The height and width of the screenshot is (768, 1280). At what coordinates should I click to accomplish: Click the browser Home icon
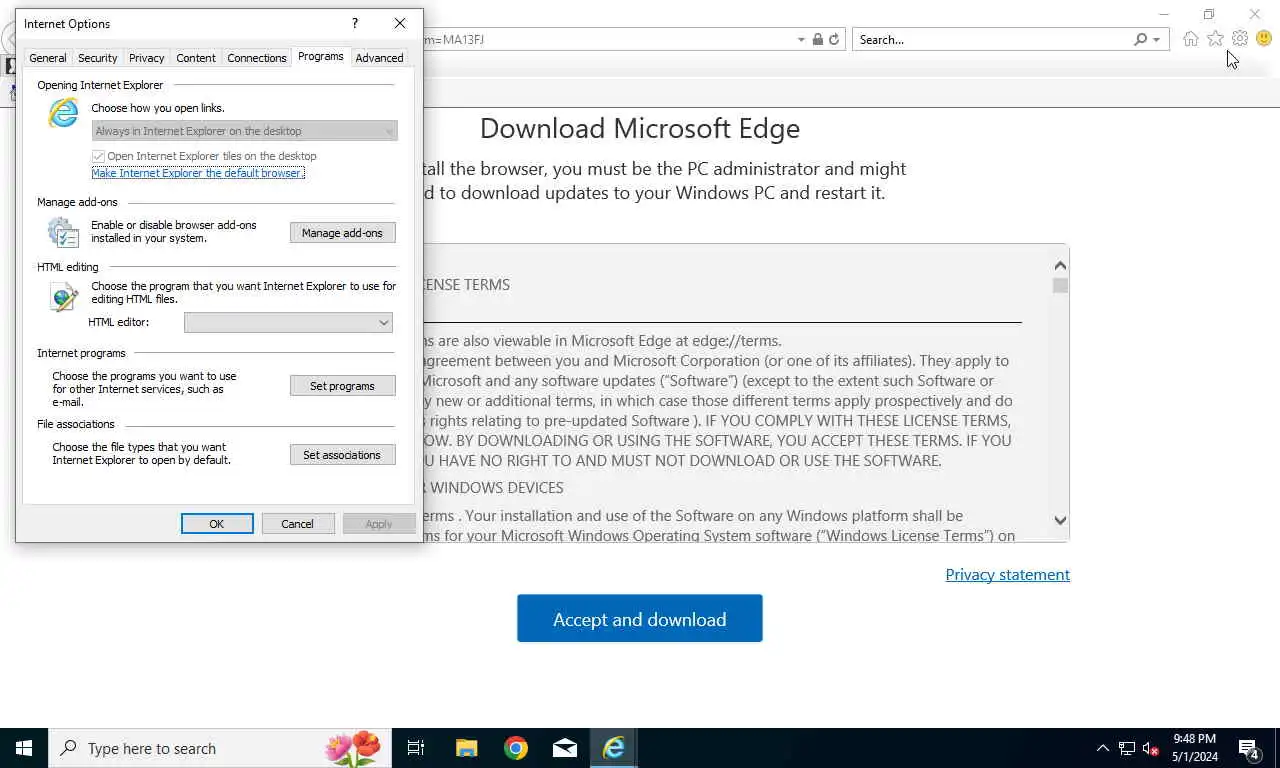click(1191, 39)
